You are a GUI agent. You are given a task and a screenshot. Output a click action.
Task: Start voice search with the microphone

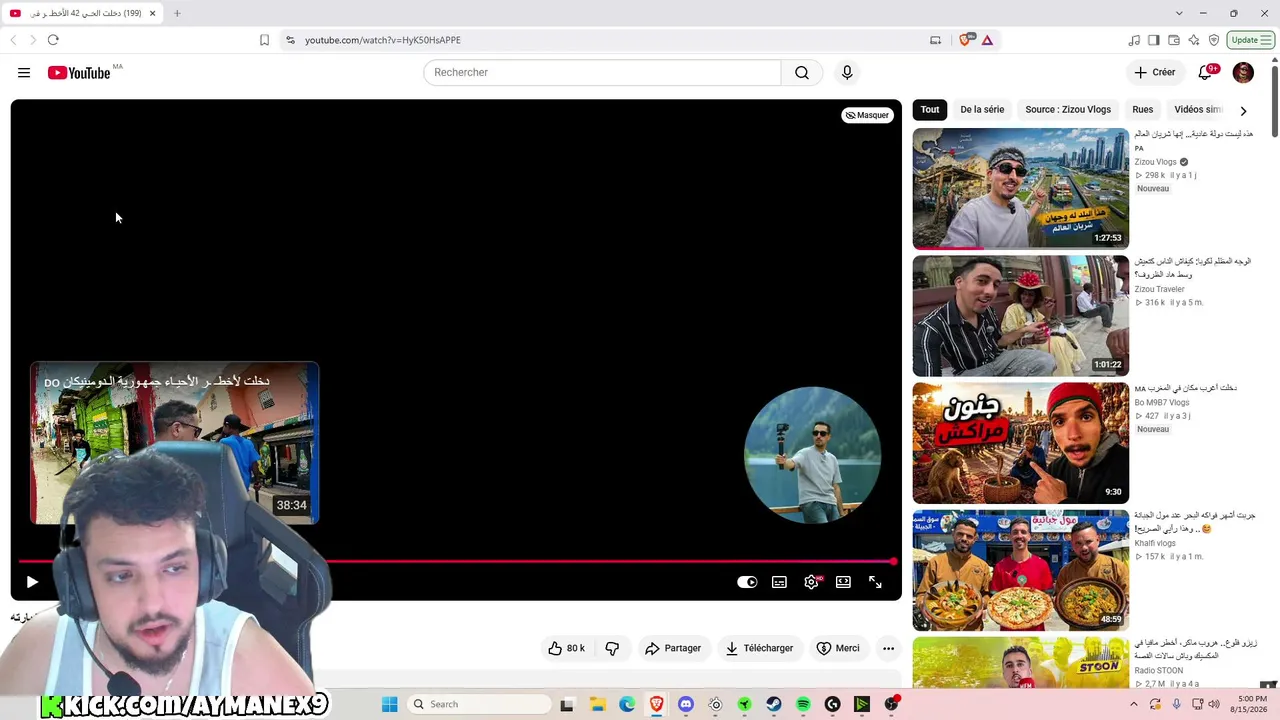tap(847, 73)
